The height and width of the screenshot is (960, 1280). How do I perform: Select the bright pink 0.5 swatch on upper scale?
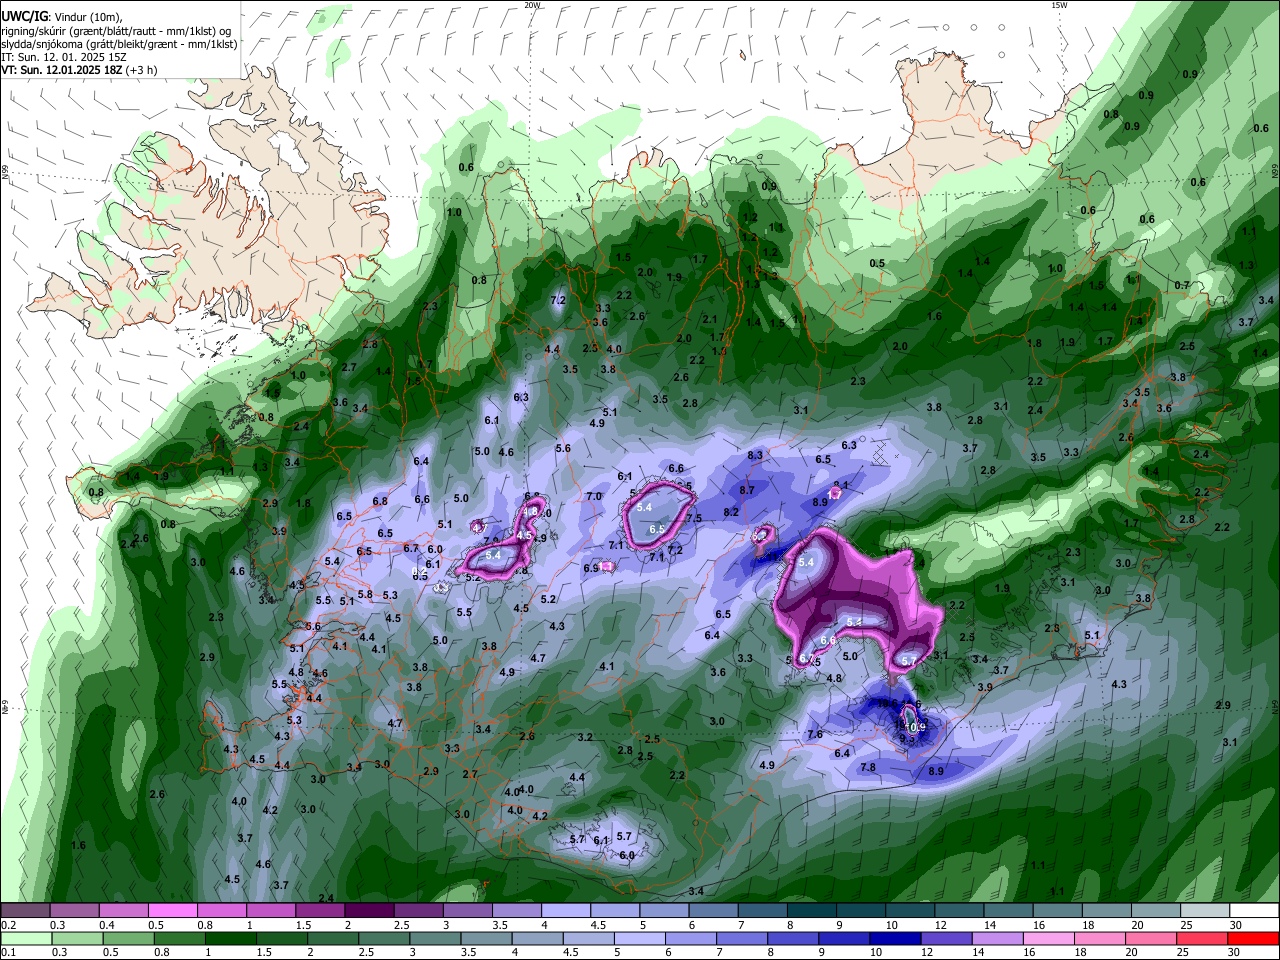click(172, 911)
